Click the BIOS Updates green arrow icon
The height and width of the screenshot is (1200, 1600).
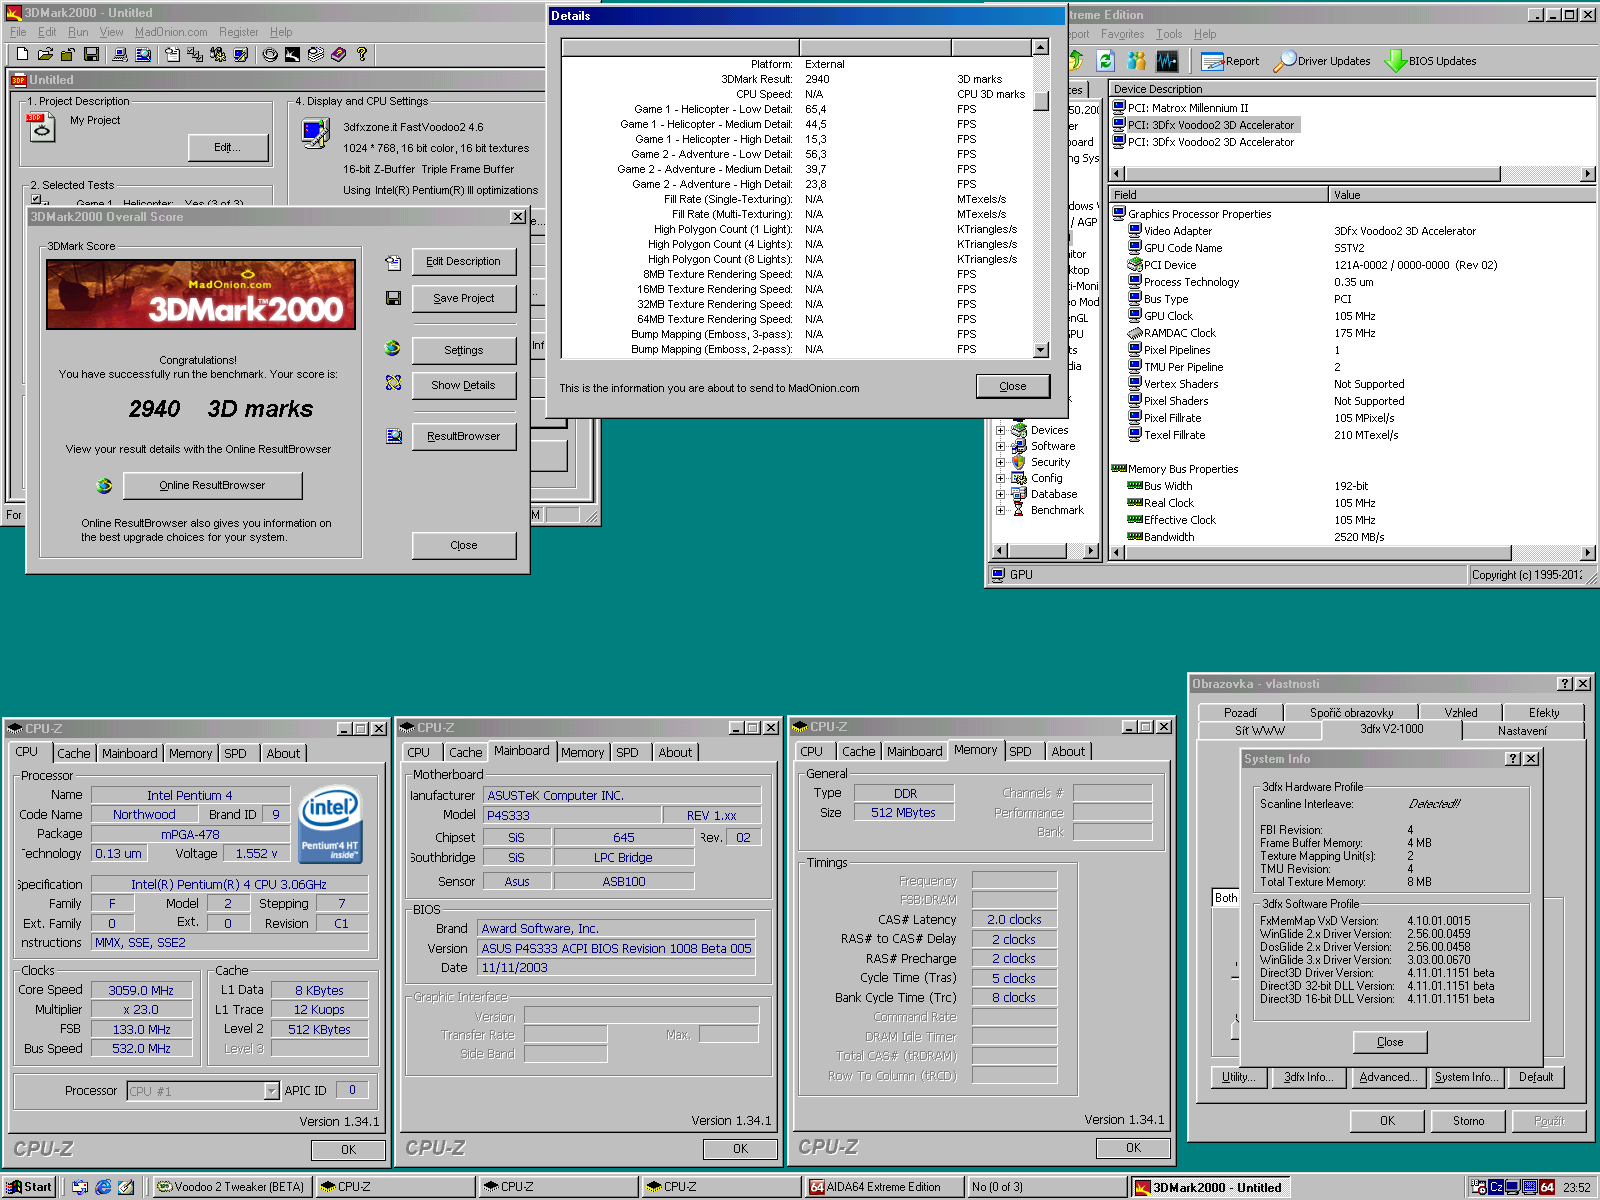(x=1395, y=62)
